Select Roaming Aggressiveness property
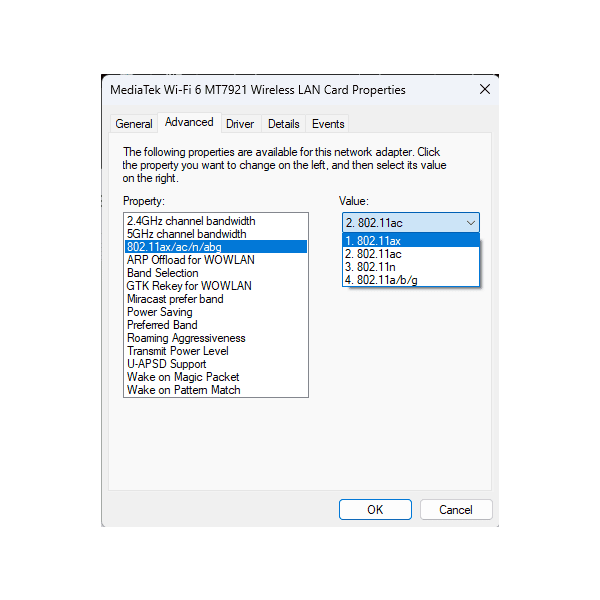 point(216,338)
